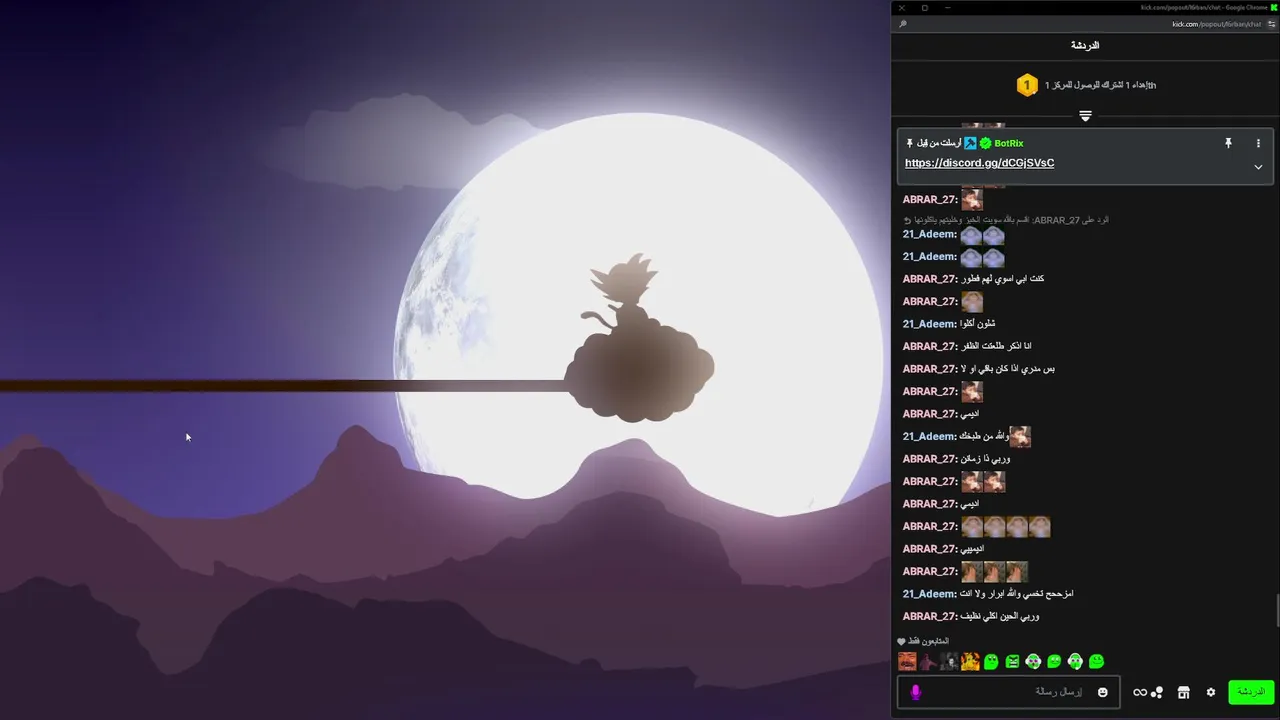Open the site settings icon in address bar
This screenshot has height=720, width=1280.
coord(1272,24)
